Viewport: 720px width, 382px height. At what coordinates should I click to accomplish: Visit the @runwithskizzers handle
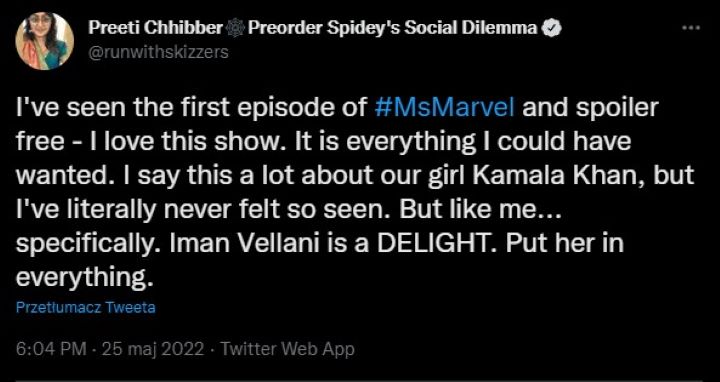tap(158, 53)
